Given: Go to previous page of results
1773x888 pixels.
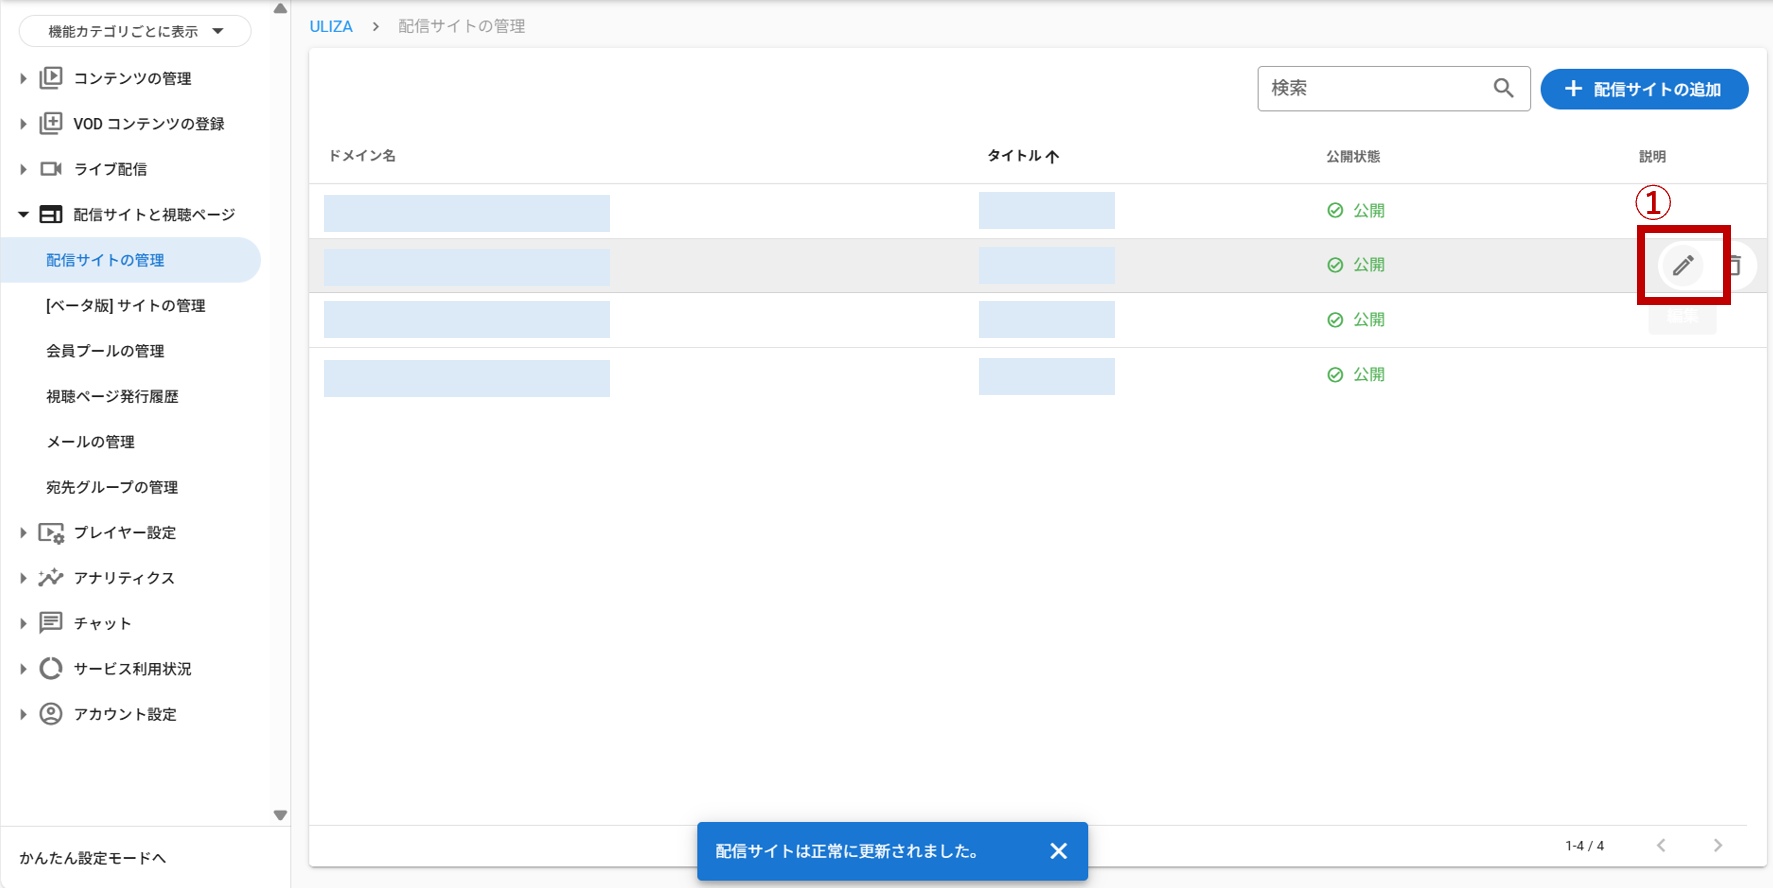Looking at the screenshot, I should click(x=1661, y=845).
